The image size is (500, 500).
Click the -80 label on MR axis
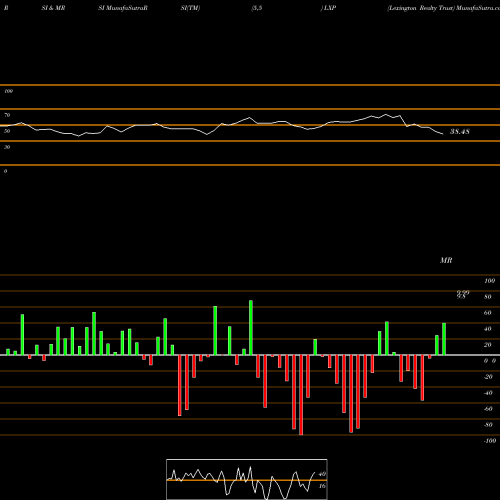488,425
